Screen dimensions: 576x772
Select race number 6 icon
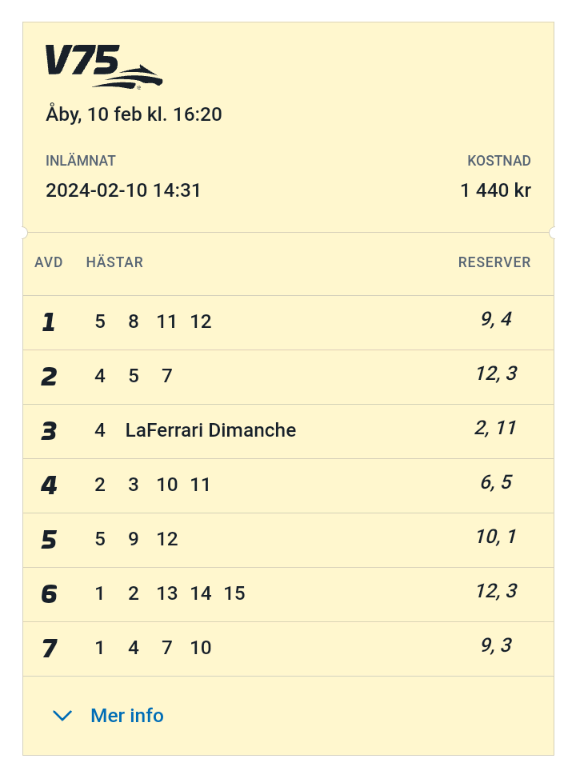pyautogui.click(x=49, y=594)
